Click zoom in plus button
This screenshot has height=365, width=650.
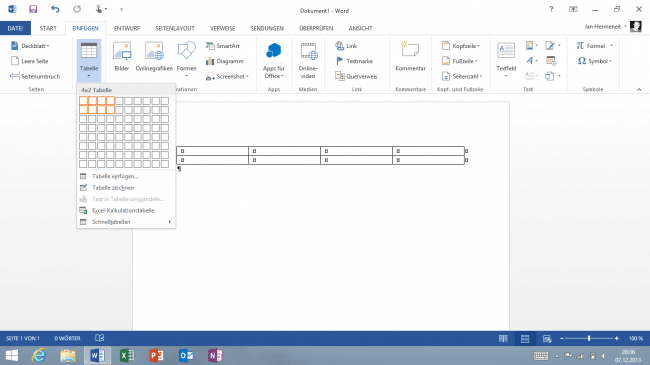click(616, 338)
